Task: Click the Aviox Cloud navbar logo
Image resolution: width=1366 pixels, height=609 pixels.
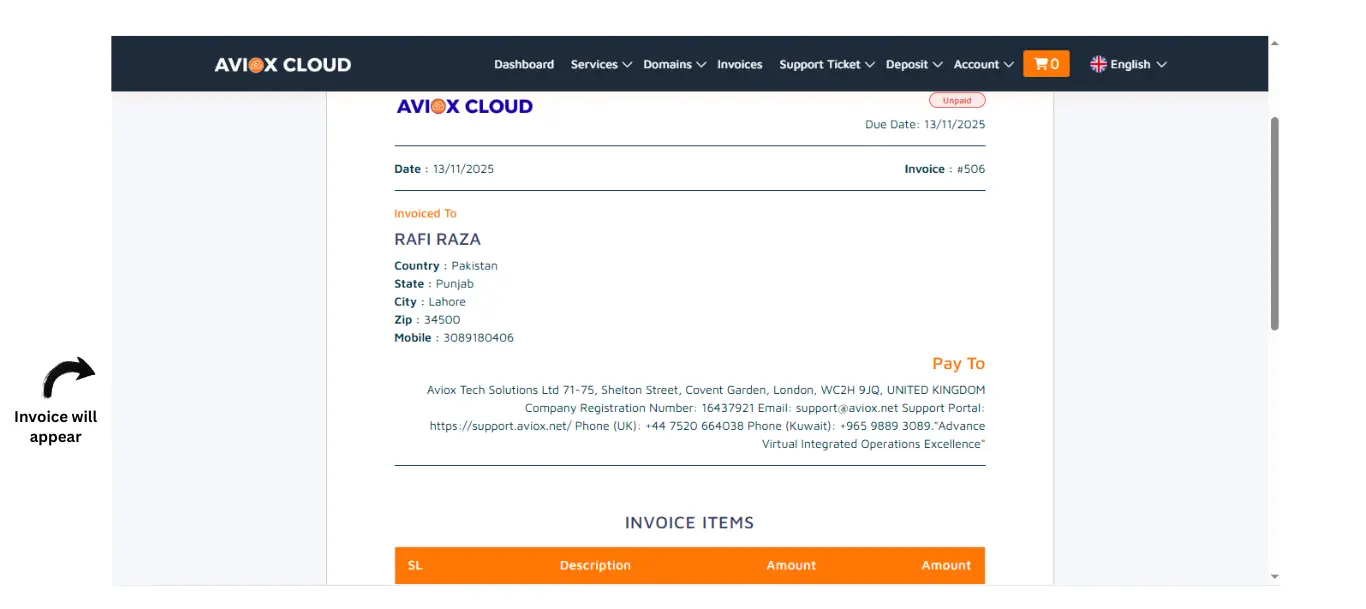Action: point(283,65)
